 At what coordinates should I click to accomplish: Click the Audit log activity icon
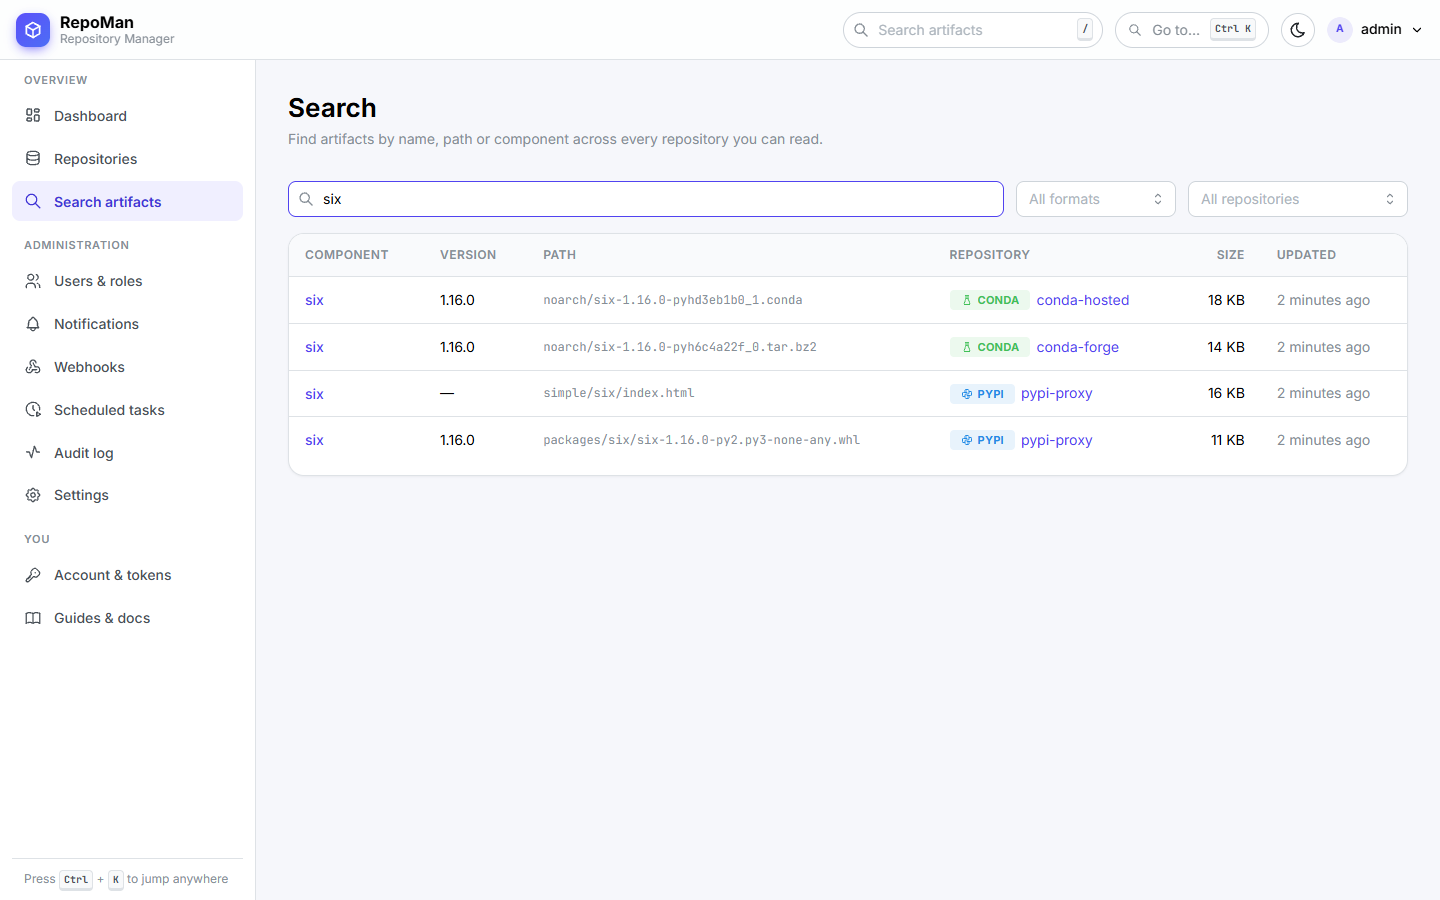pyautogui.click(x=33, y=453)
